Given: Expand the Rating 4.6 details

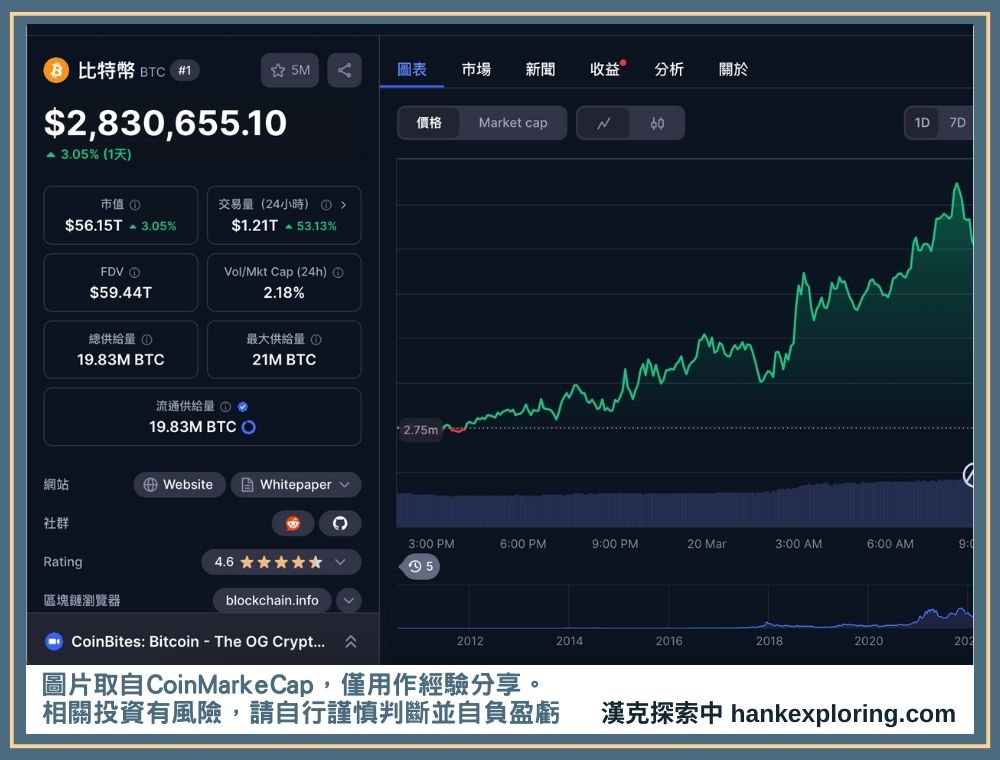Looking at the screenshot, I should coord(281,562).
